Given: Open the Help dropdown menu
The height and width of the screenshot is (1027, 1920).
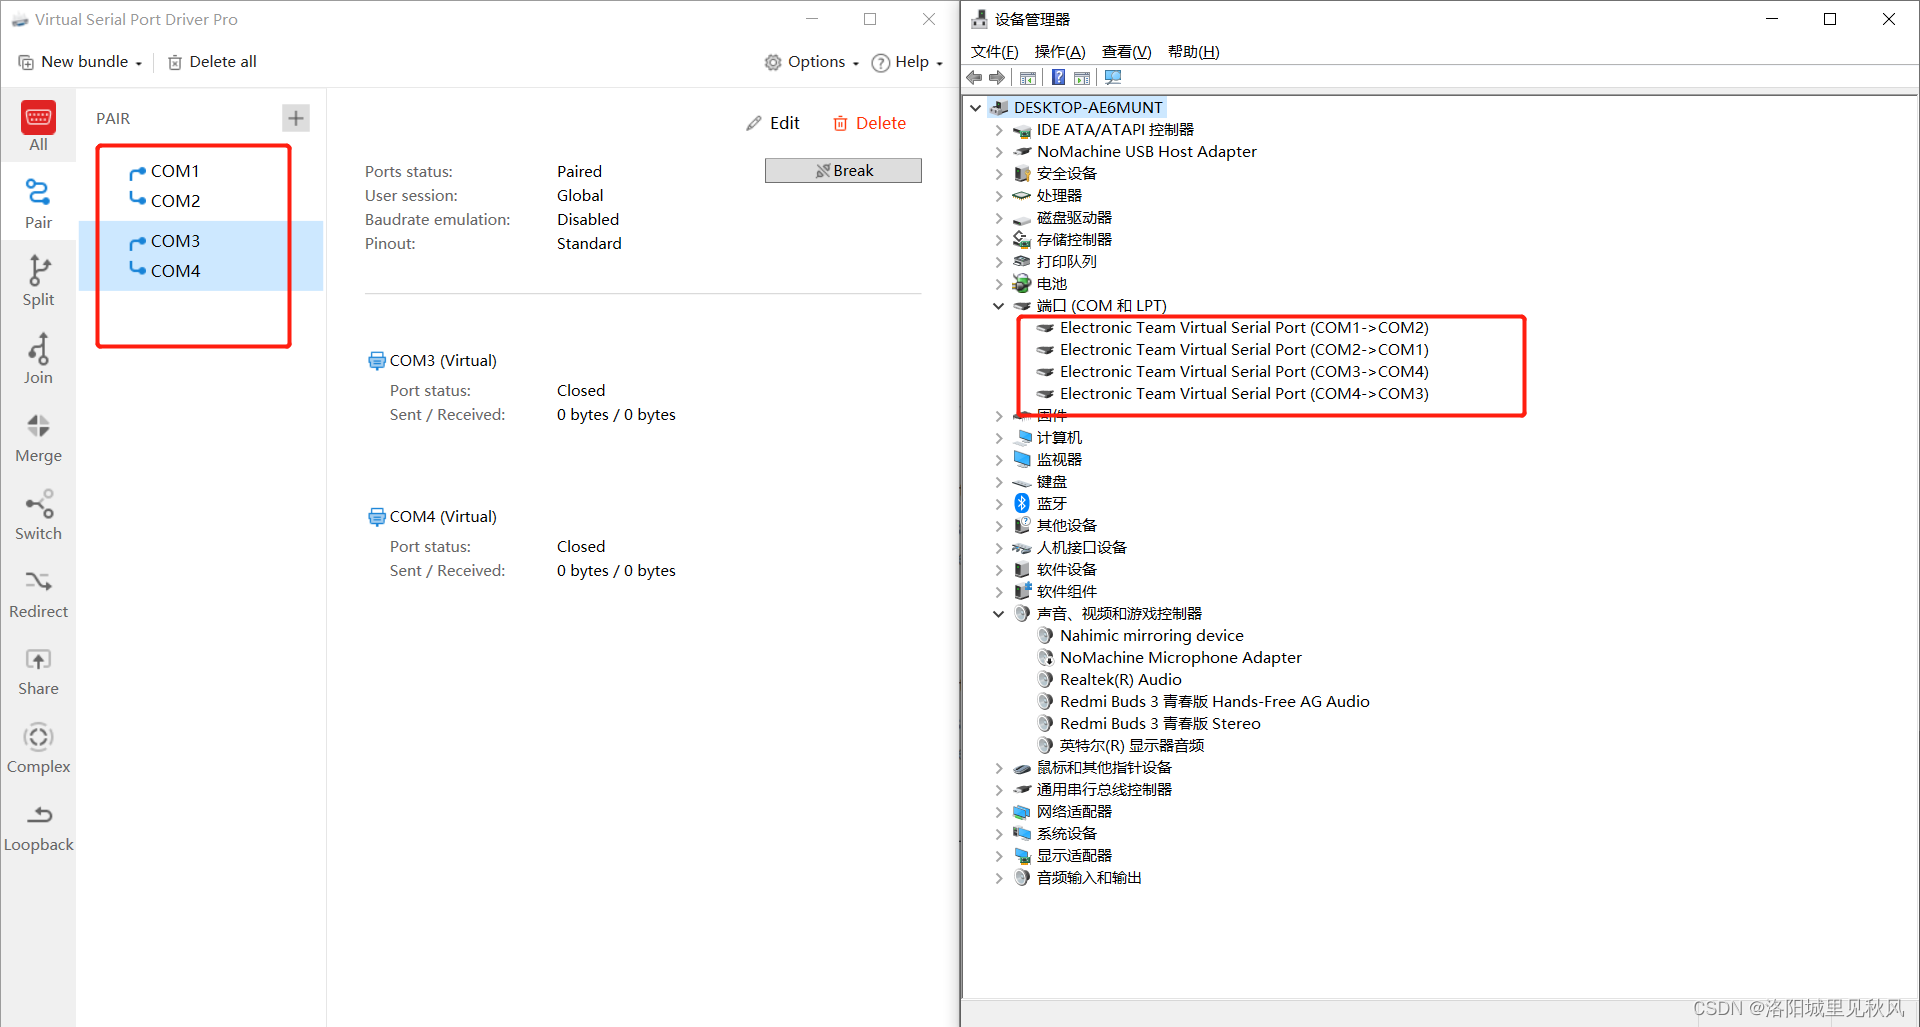Looking at the screenshot, I should click(907, 62).
